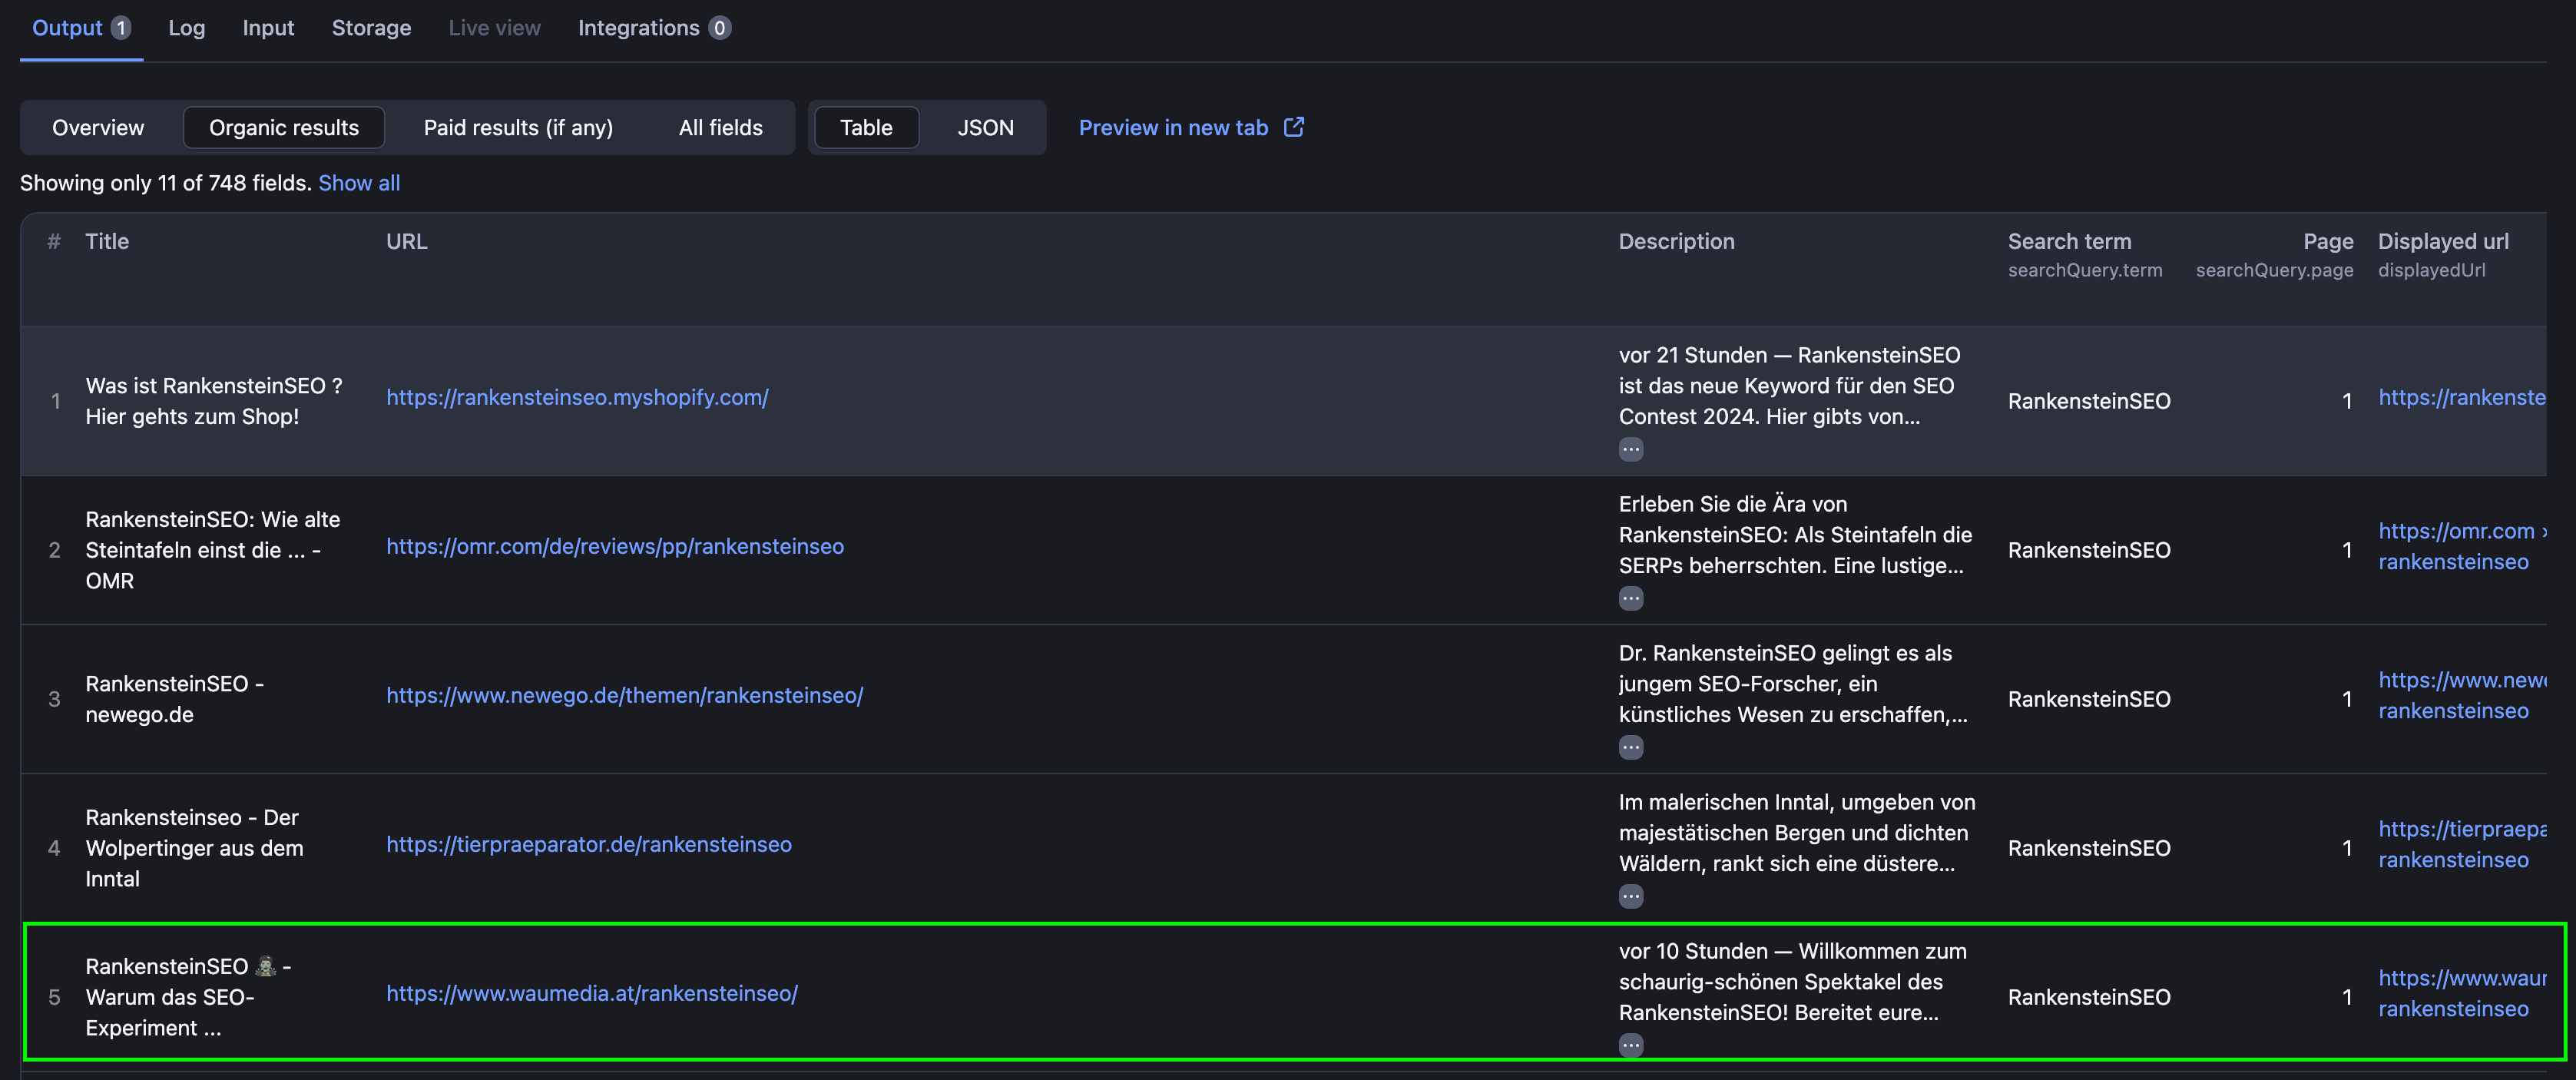Click Show all fields link
Viewport: 2576px width, 1080px height.
click(x=359, y=183)
